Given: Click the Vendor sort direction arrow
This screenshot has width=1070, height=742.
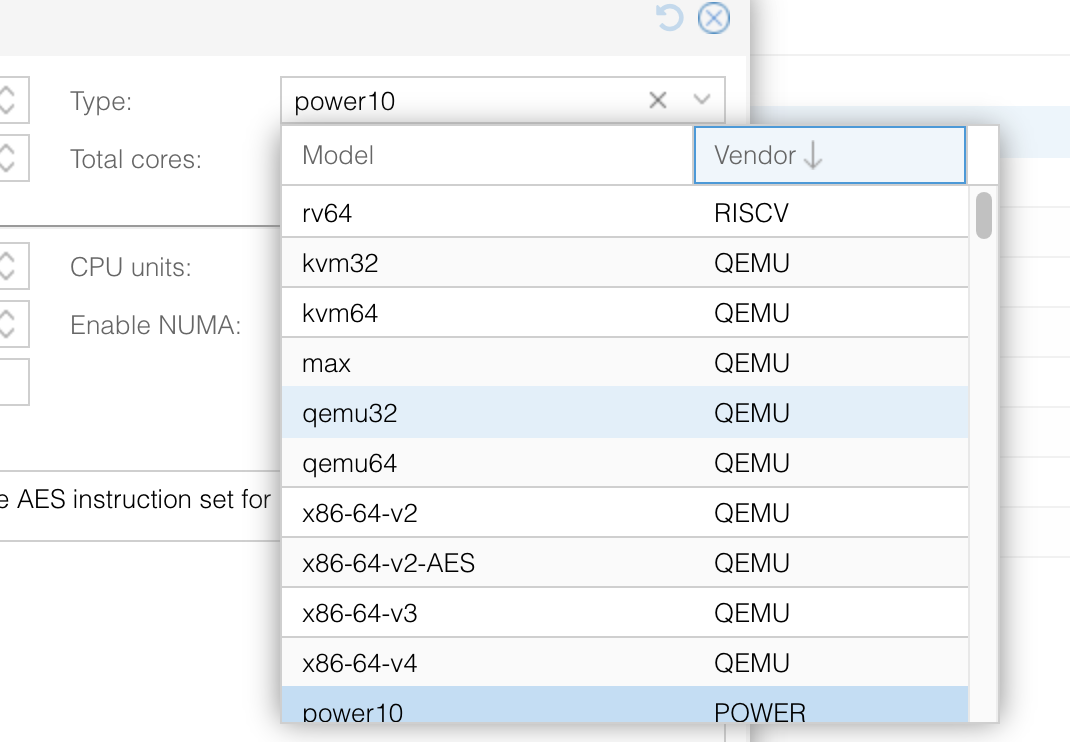Looking at the screenshot, I should click(813, 155).
